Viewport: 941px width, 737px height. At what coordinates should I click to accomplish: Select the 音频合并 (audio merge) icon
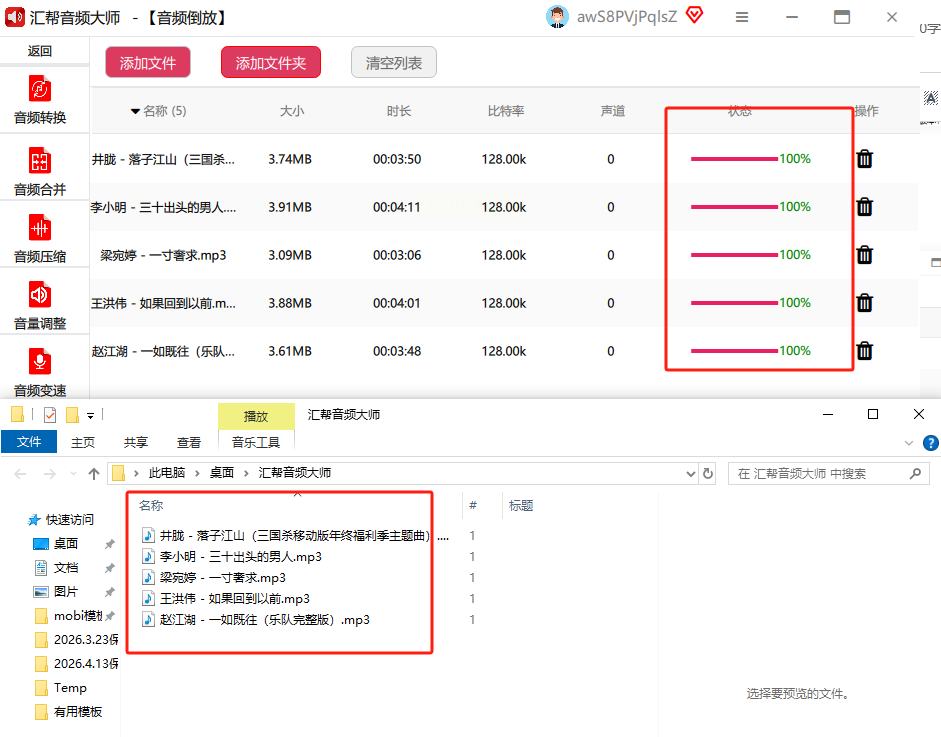[x=40, y=170]
